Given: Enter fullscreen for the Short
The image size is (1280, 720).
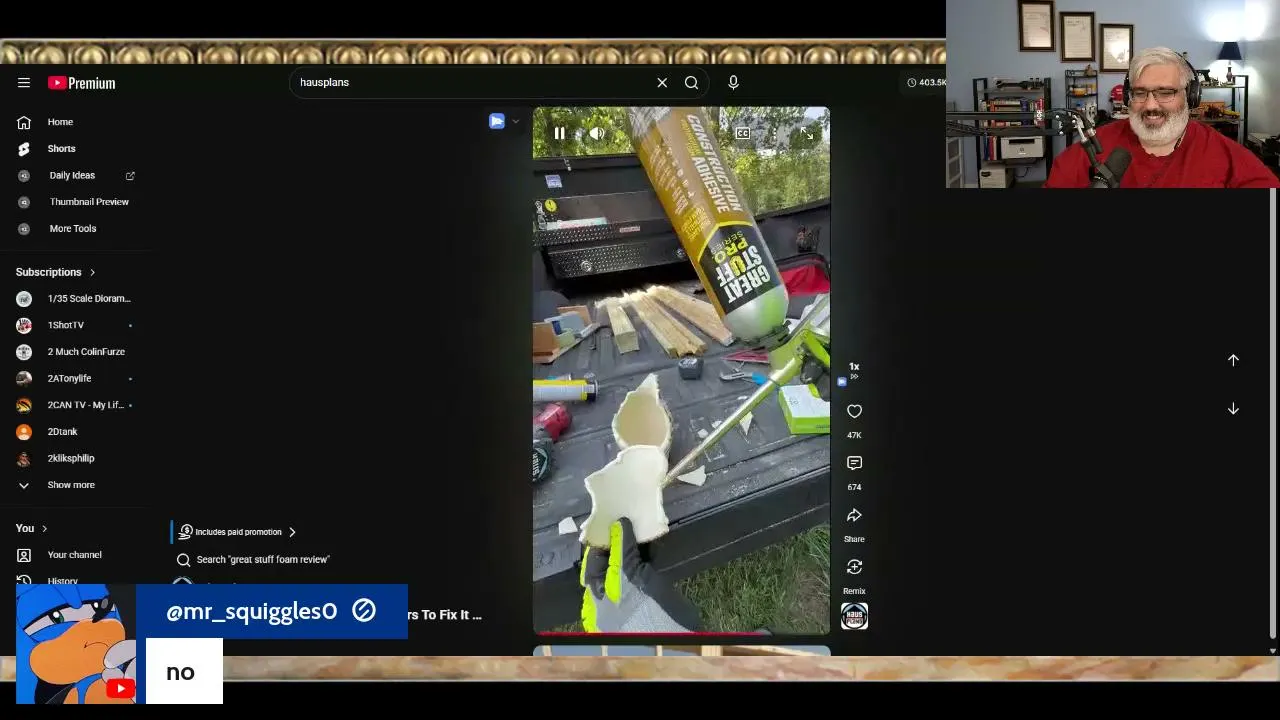Looking at the screenshot, I should tap(806, 133).
